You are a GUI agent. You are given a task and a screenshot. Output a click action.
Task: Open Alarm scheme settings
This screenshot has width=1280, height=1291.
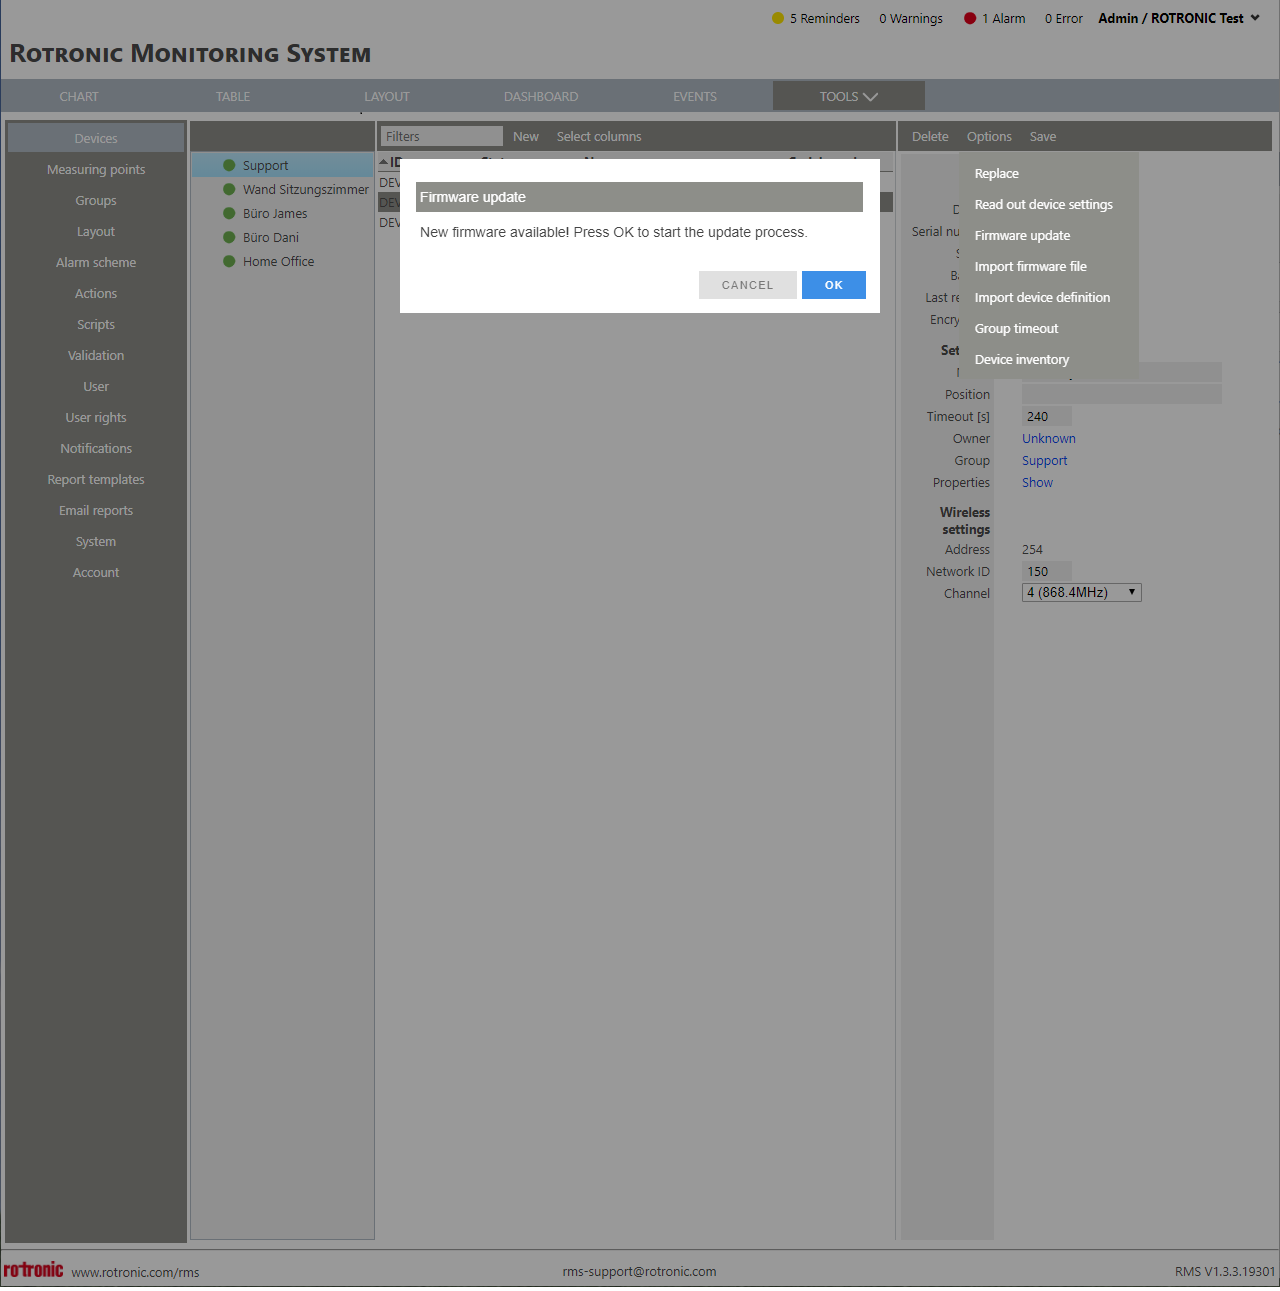tap(96, 263)
